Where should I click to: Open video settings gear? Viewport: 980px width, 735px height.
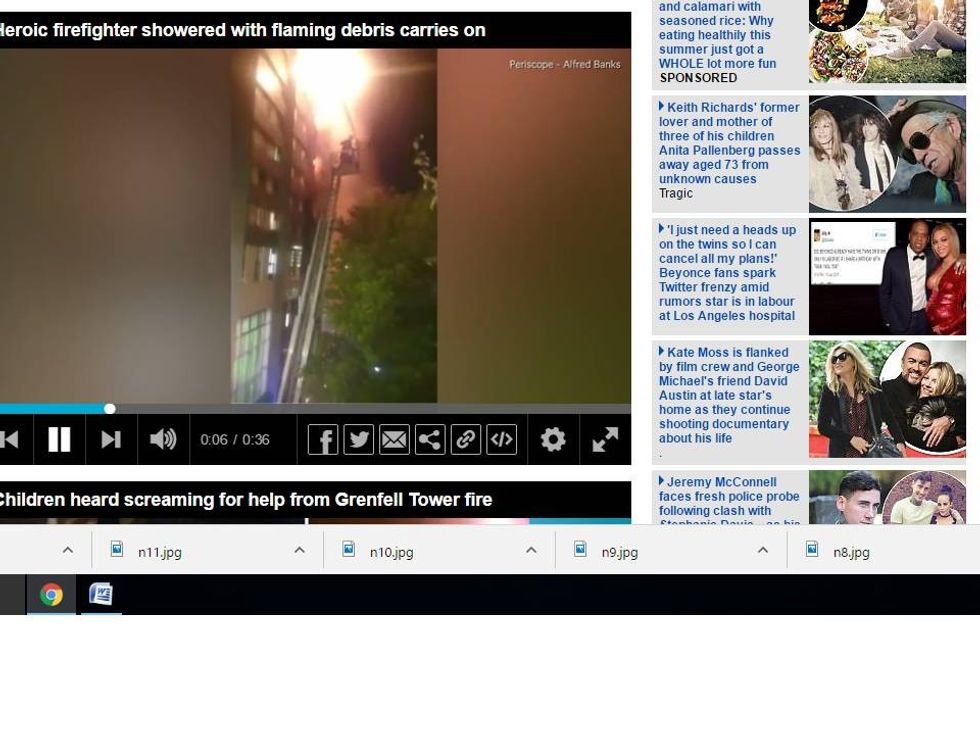pos(553,439)
